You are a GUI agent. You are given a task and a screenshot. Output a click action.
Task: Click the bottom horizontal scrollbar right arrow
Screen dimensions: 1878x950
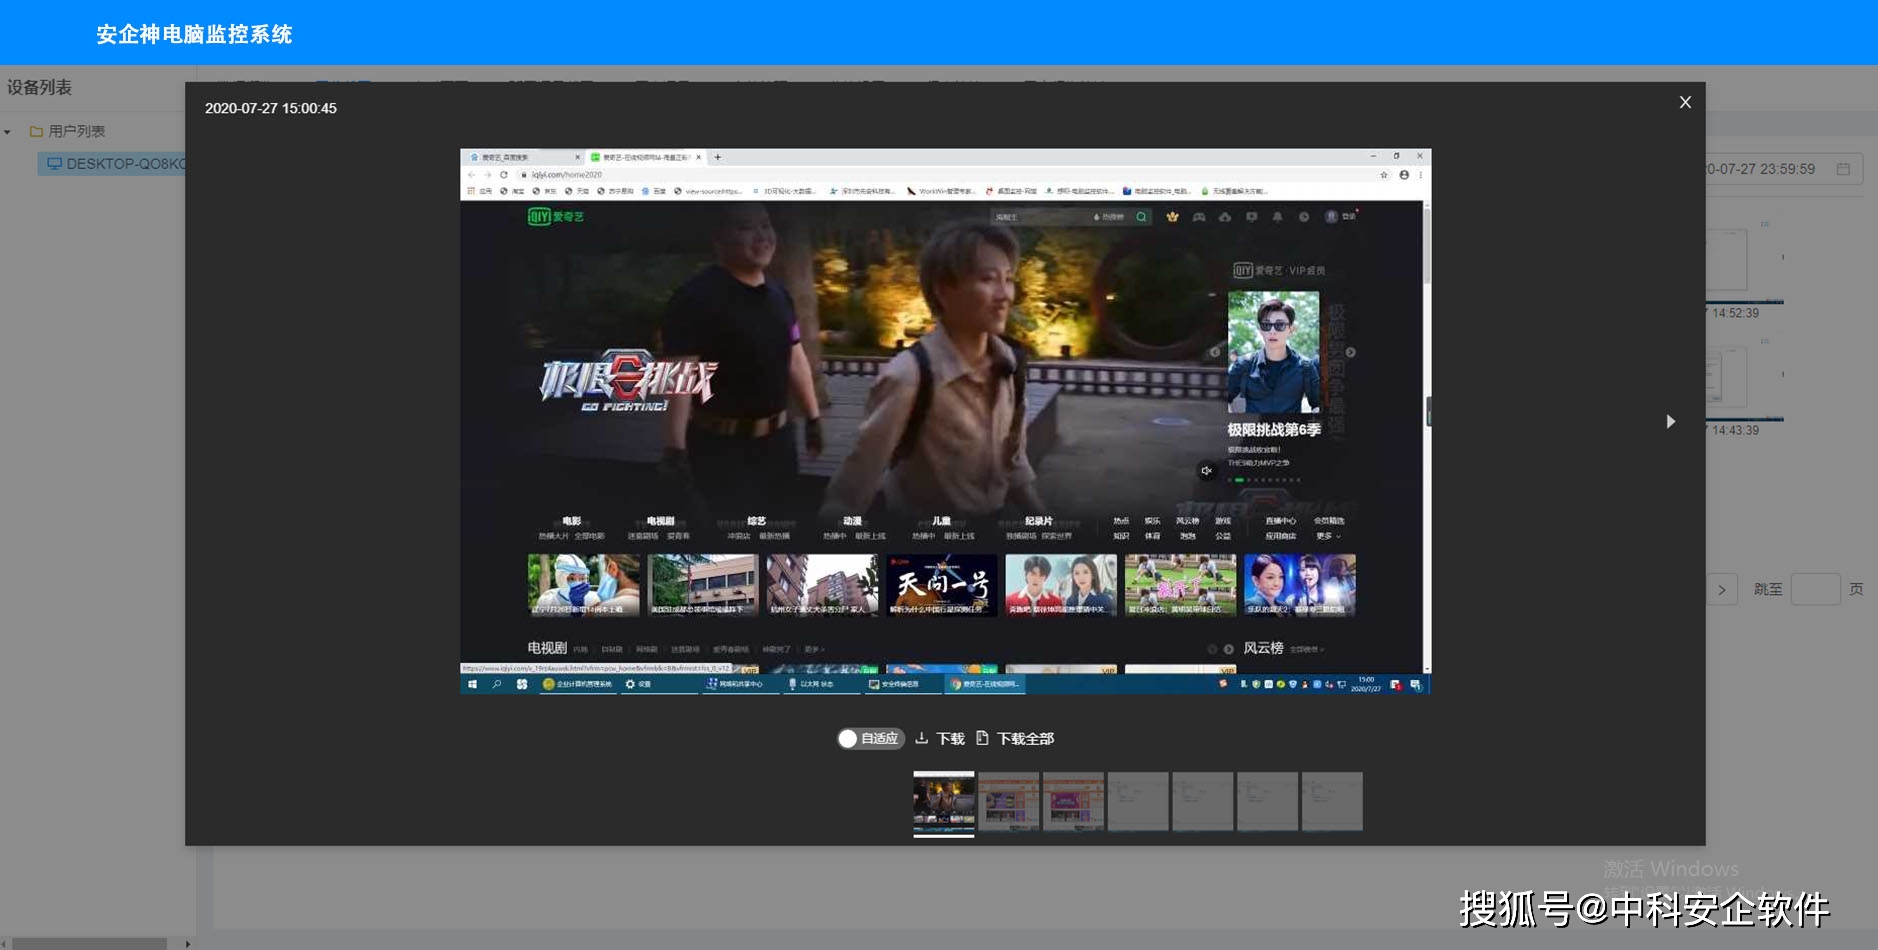pos(187,943)
